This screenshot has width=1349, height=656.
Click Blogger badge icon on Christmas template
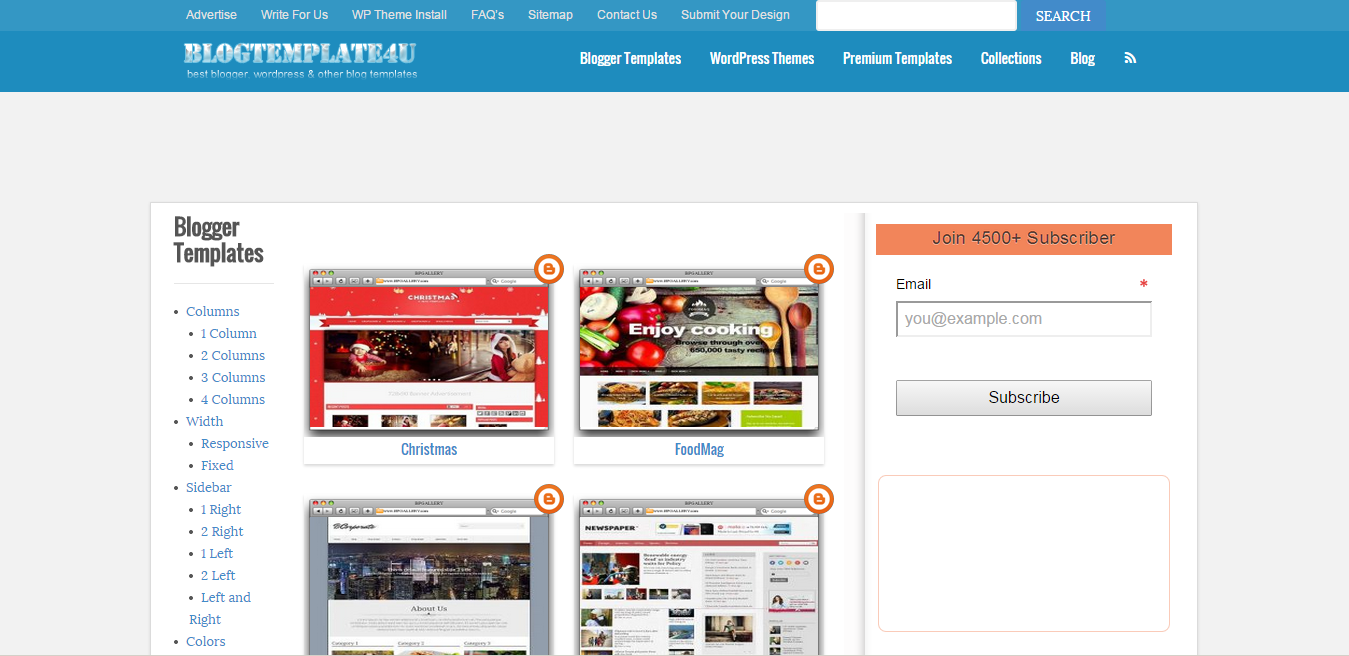click(549, 269)
